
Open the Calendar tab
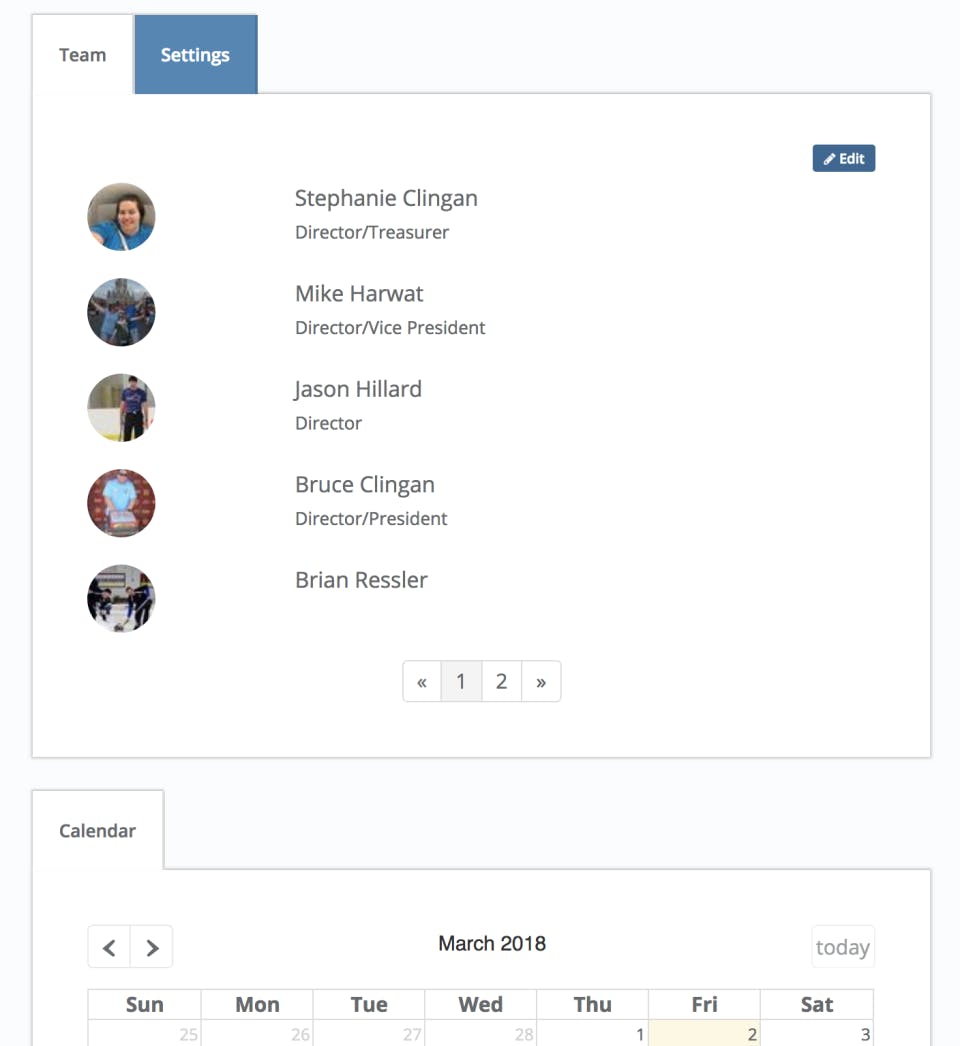click(x=97, y=830)
